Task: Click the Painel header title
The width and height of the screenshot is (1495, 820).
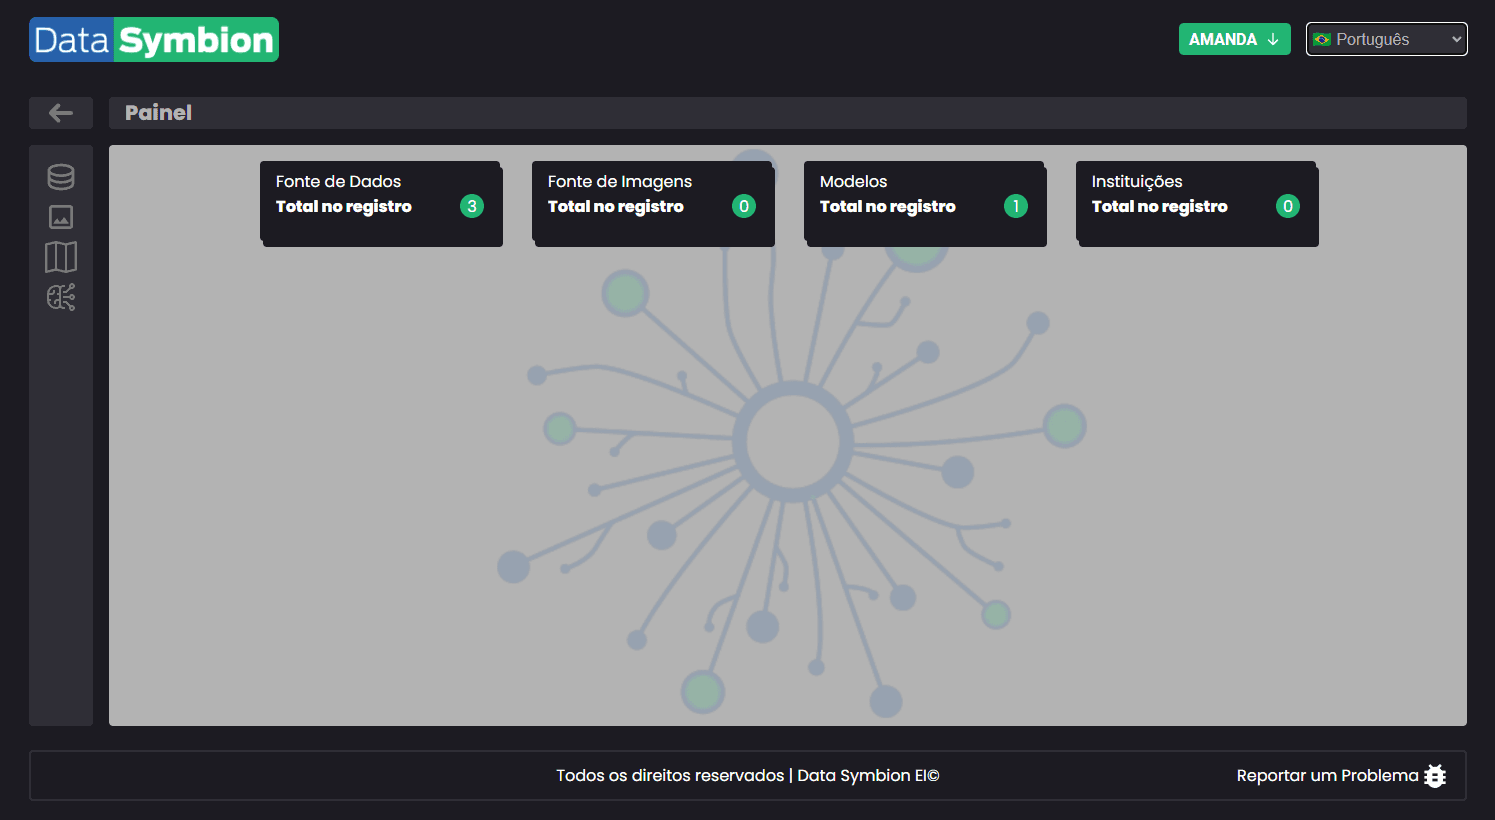Action: click(x=158, y=113)
